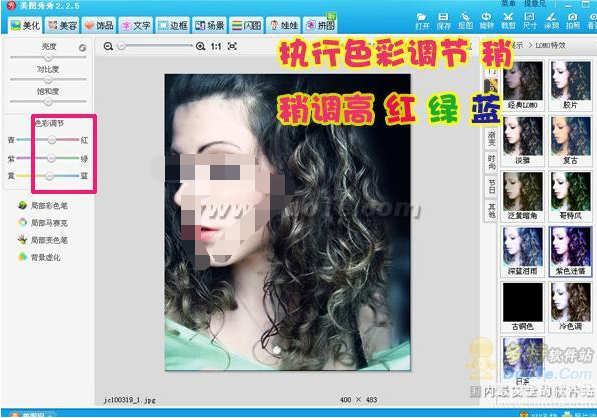Click the reset icon beside 亮度
Screen dimensions: 597x418
point(82,48)
